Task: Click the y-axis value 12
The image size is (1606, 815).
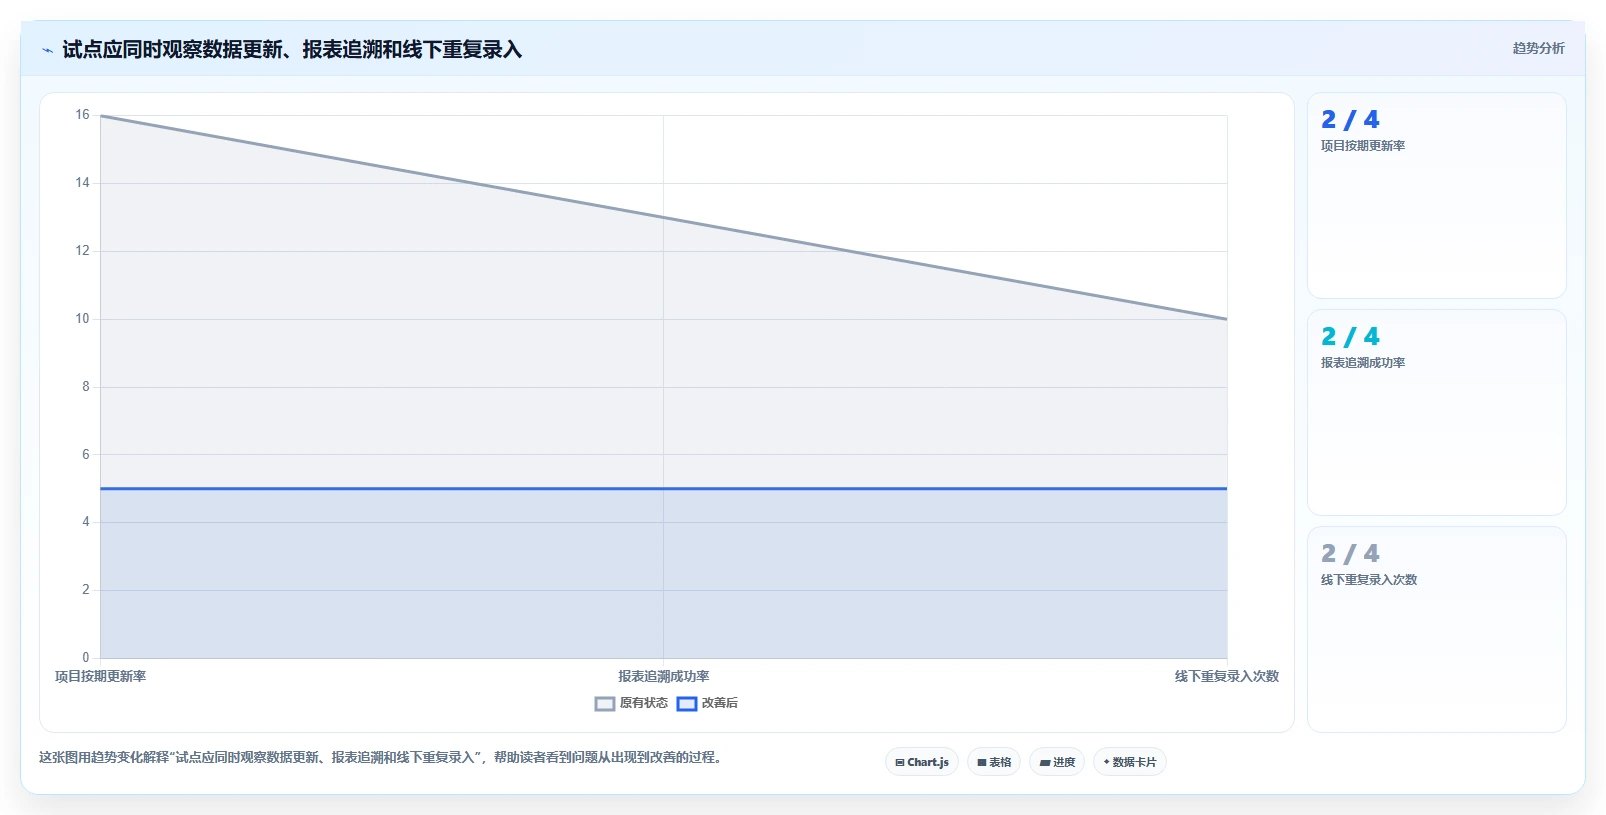Action: (82, 251)
